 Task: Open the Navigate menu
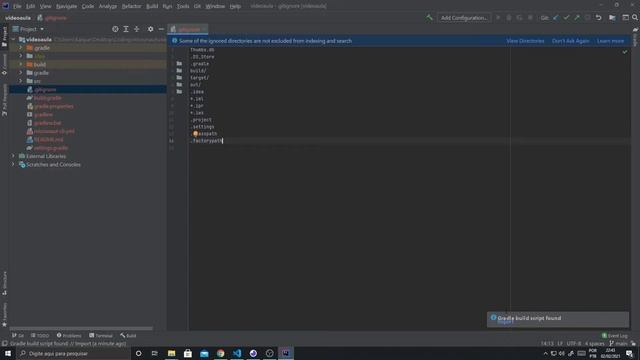(x=66, y=6)
